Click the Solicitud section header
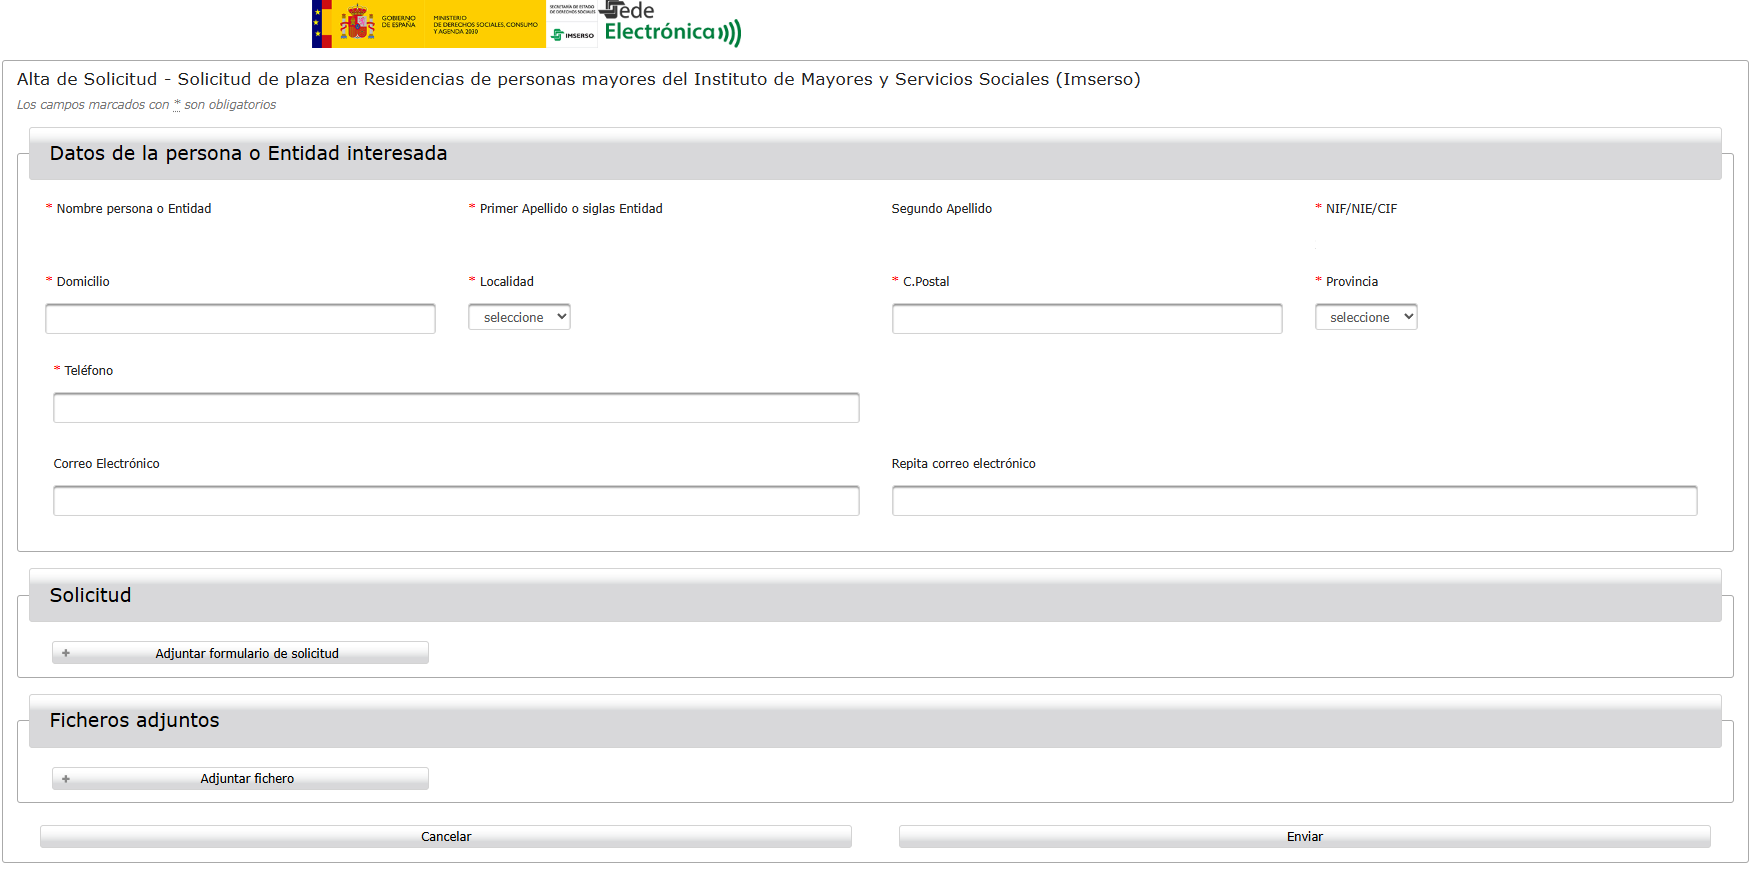The image size is (1755, 869). click(x=90, y=595)
